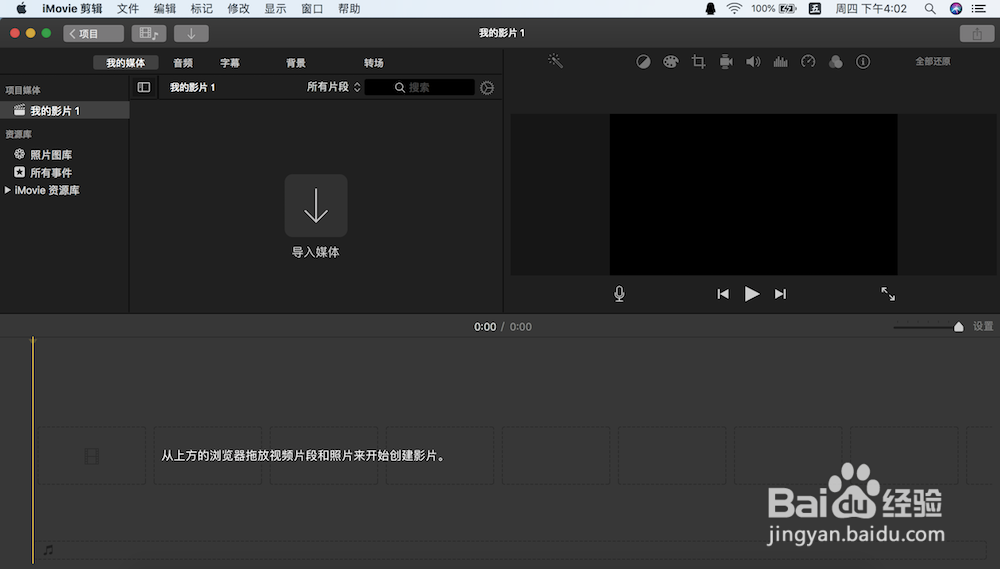The width and height of the screenshot is (1000, 569).
Task: Switch to 转场 transitions tab
Action: pos(374,63)
